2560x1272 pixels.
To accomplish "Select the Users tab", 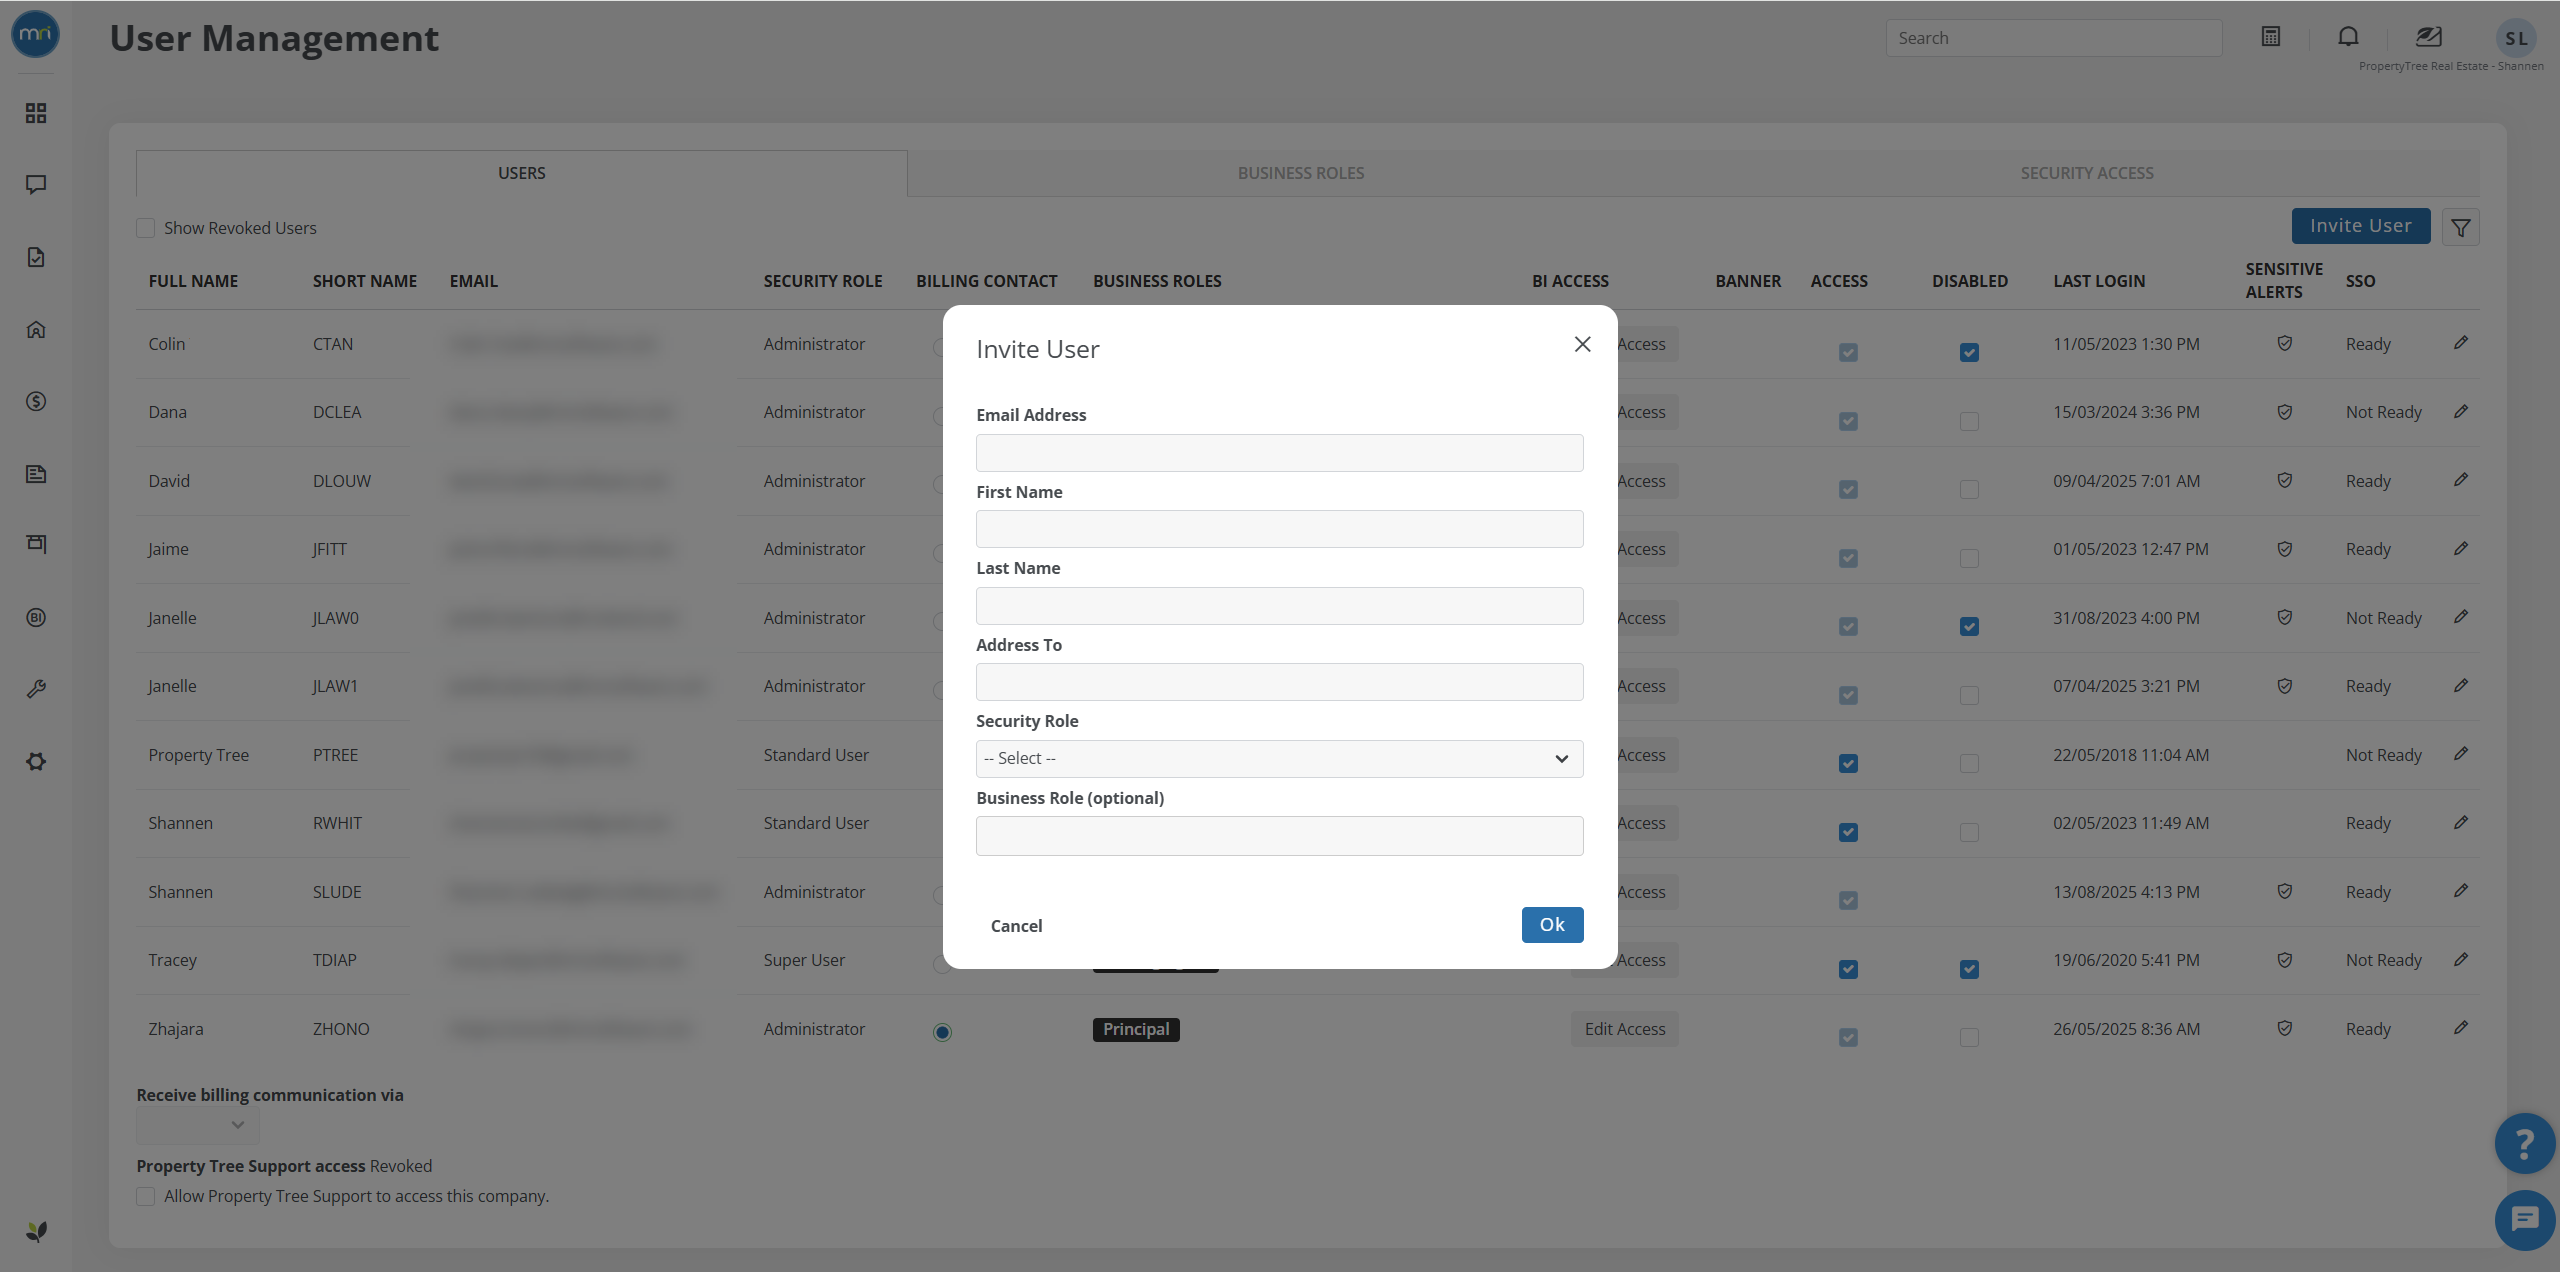I will (x=522, y=173).
